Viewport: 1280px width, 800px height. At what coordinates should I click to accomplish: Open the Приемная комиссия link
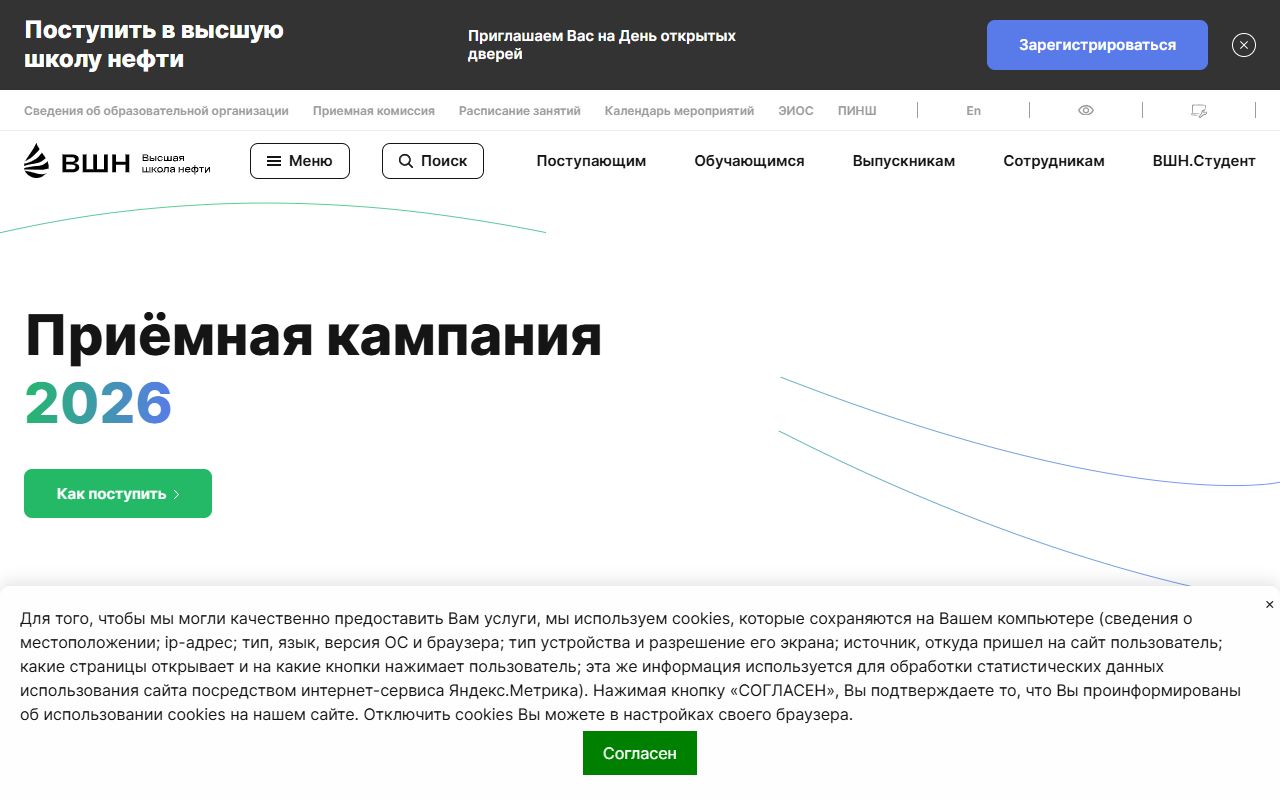(x=374, y=111)
